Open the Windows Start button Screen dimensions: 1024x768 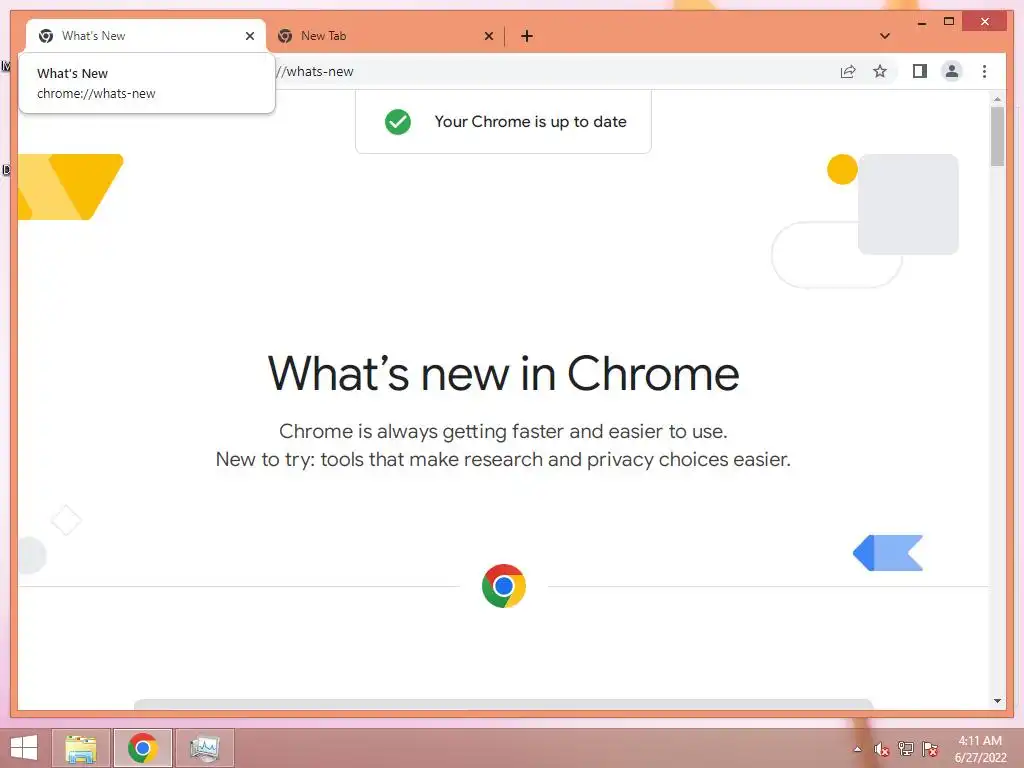tap(24, 748)
